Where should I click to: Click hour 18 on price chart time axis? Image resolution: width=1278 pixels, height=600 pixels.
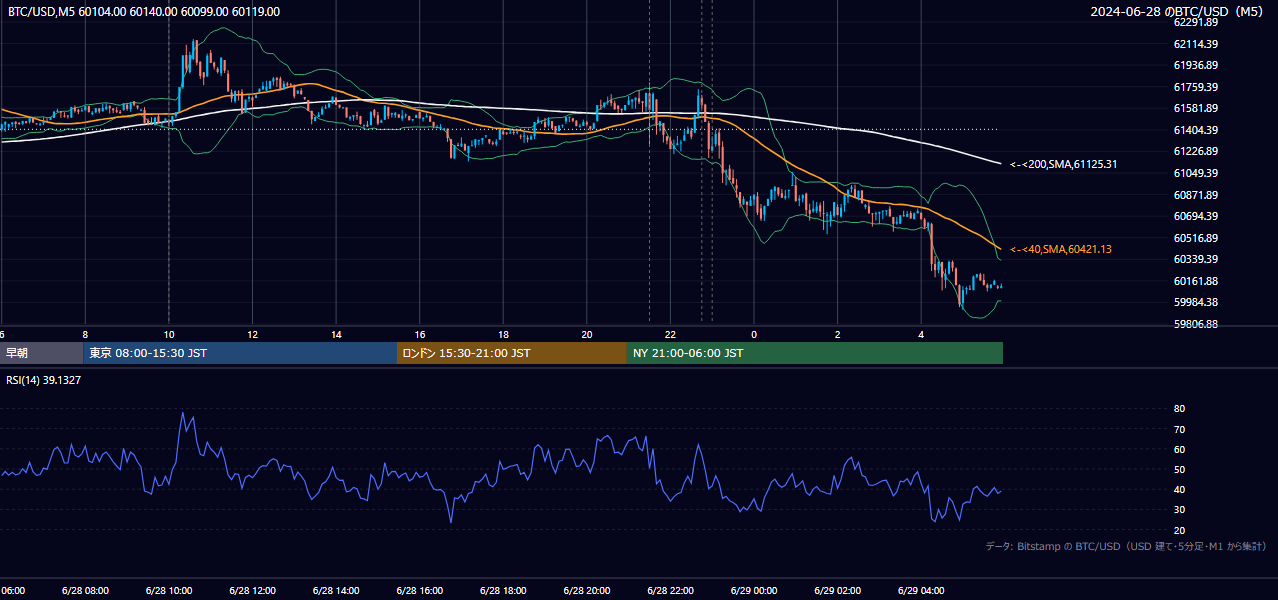[x=503, y=334]
